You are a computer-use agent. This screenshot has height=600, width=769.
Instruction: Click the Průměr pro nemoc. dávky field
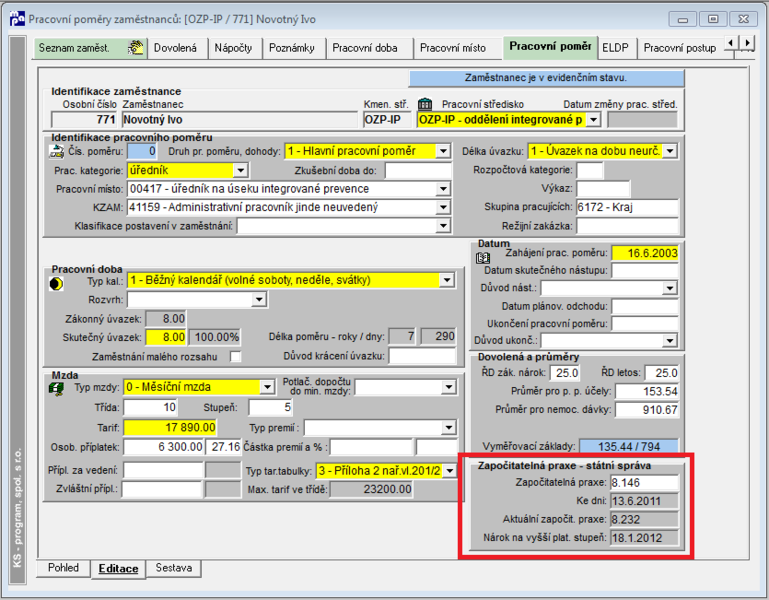pos(647,410)
